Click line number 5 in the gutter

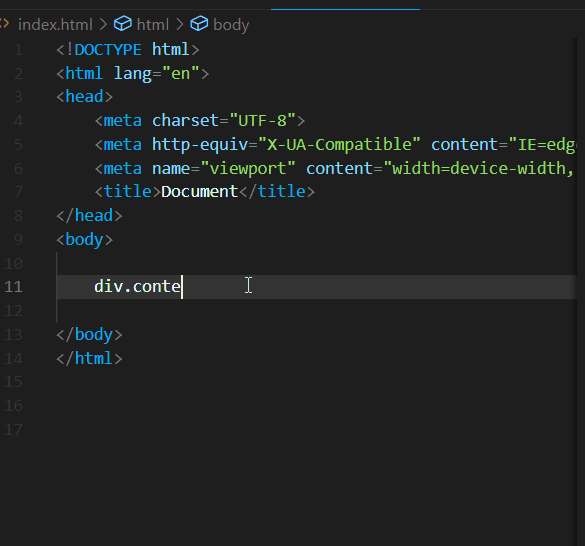(18, 145)
